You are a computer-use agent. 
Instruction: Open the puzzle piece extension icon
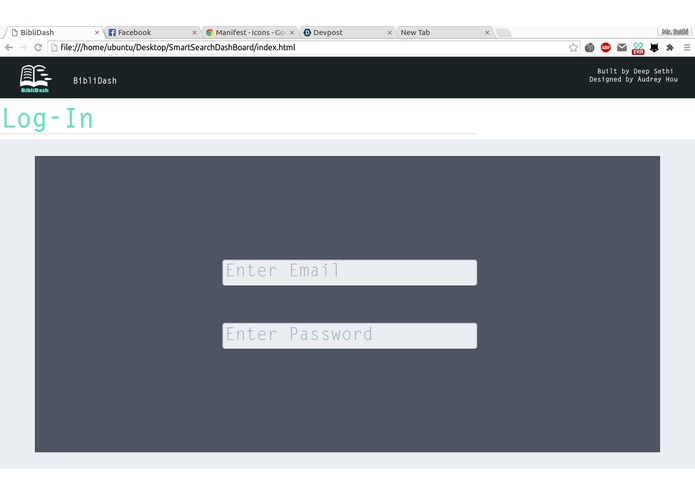[670, 47]
